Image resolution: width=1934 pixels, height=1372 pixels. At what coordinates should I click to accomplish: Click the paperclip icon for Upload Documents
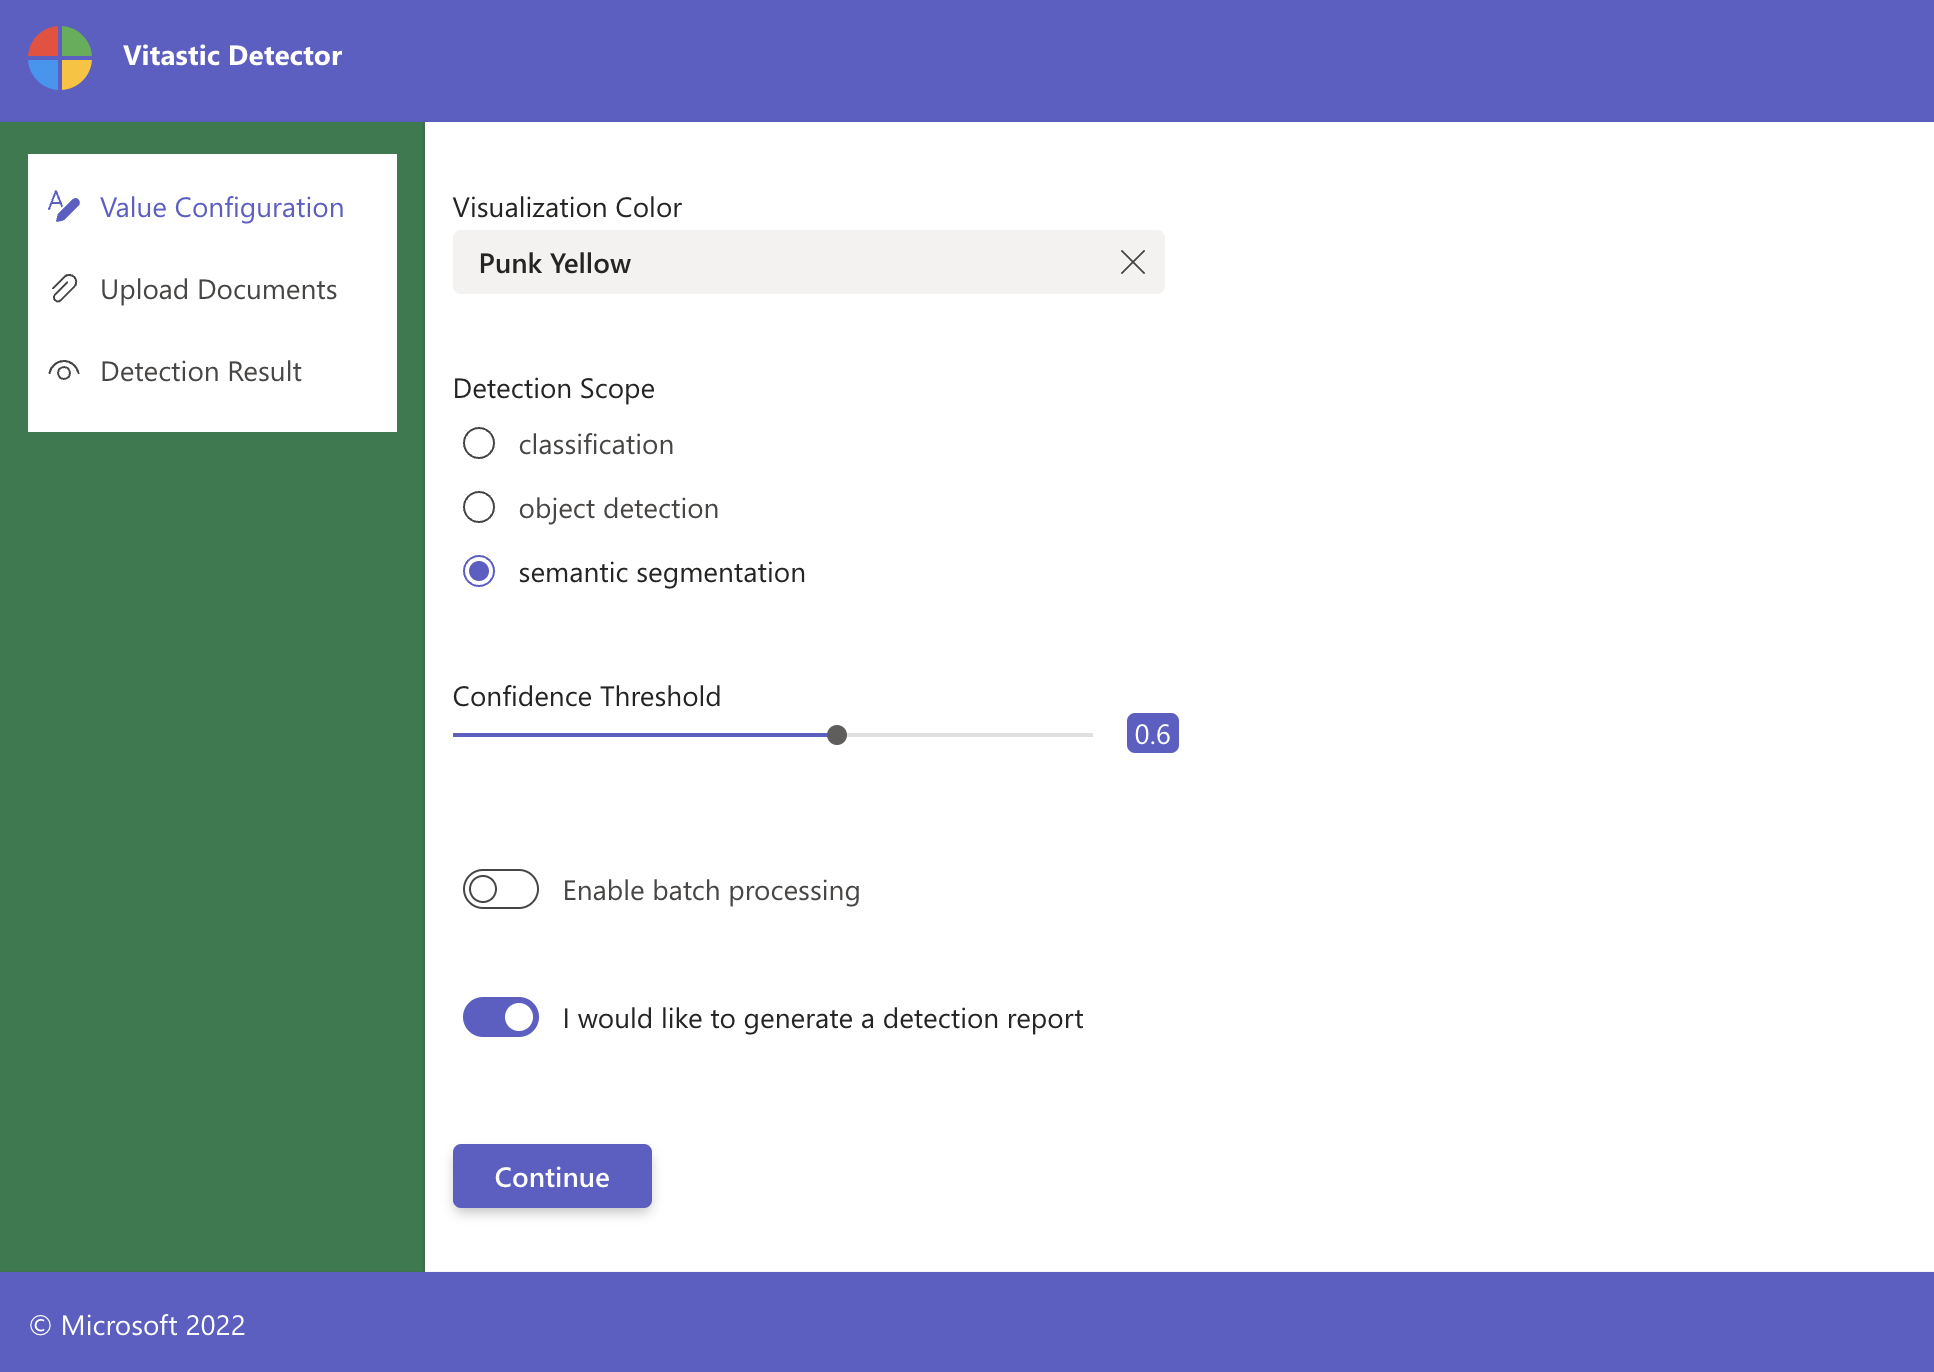click(64, 289)
